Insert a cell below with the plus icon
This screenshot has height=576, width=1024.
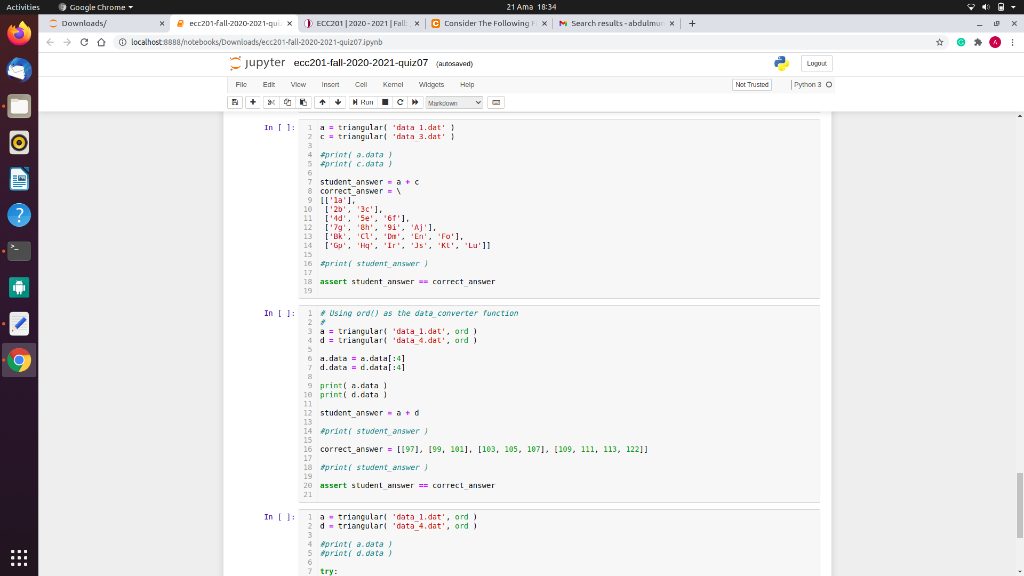[x=253, y=101]
